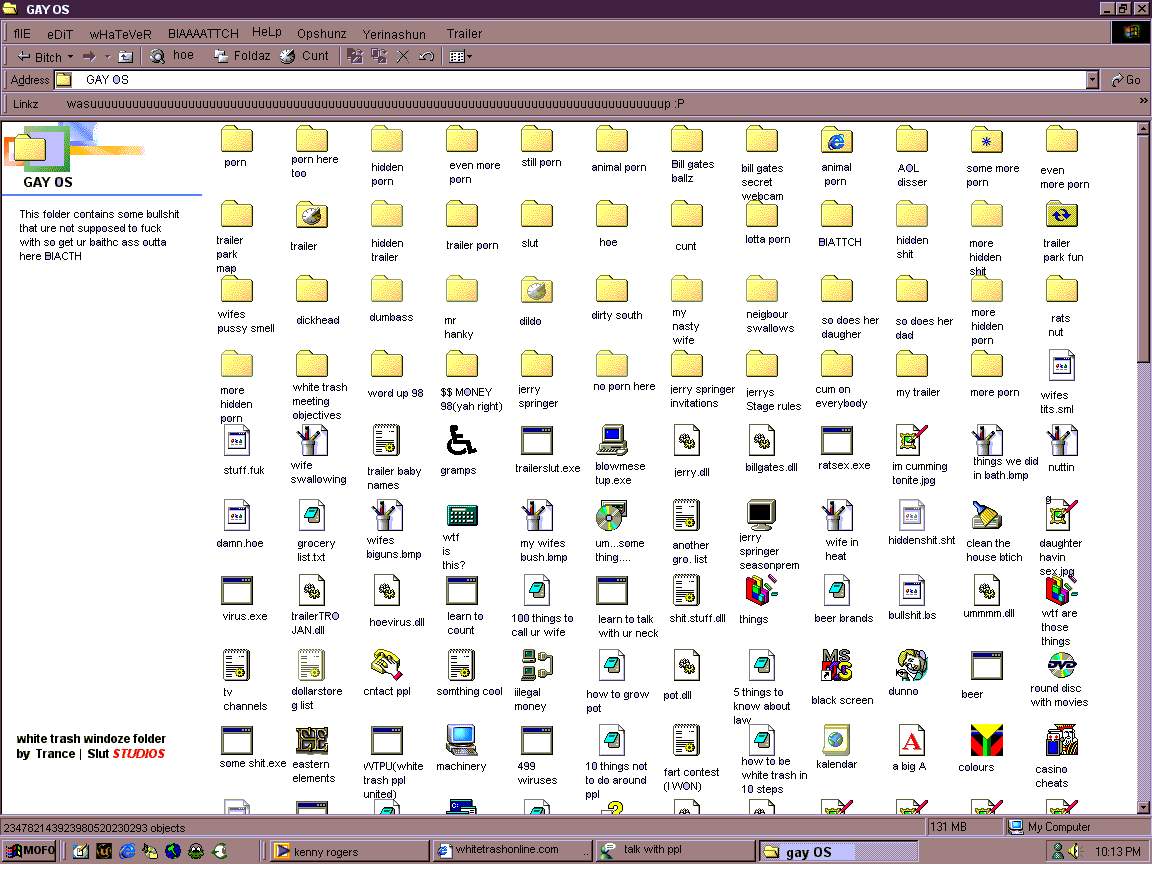
Task: Open the 'animal porn' Internet Explorer folder icon
Action: (836, 140)
